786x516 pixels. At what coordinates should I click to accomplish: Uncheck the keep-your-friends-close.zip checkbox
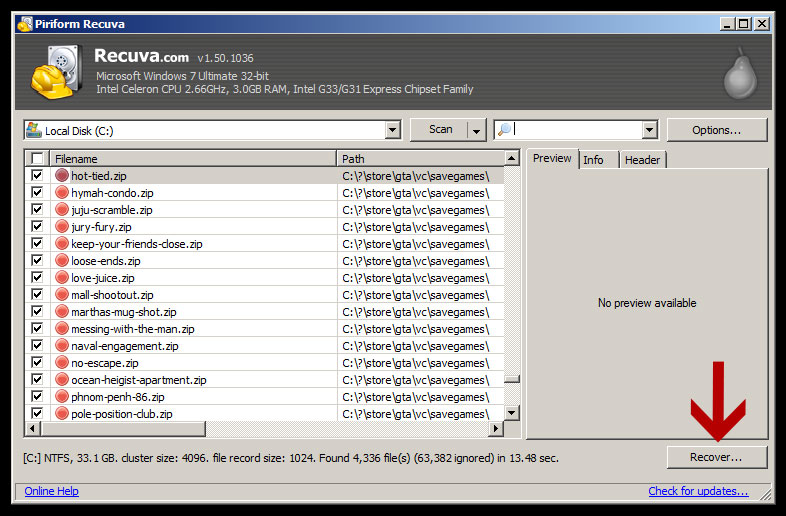pyautogui.click(x=37, y=243)
